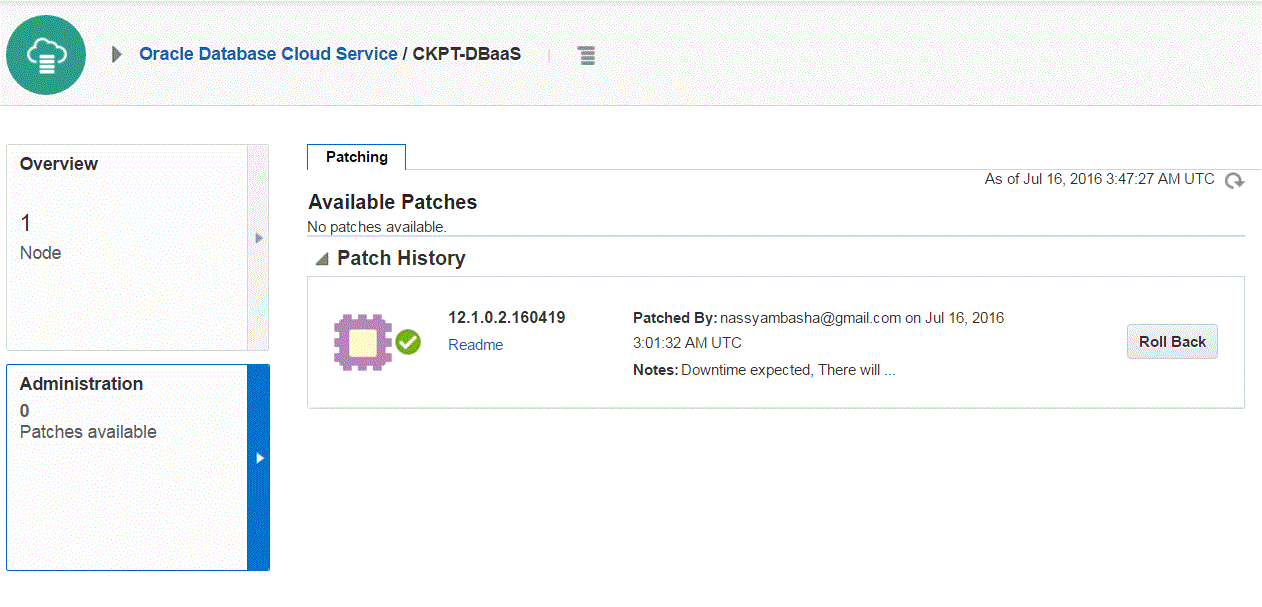Click the Available Patches heading
This screenshot has height=607, width=1262.
(393, 202)
